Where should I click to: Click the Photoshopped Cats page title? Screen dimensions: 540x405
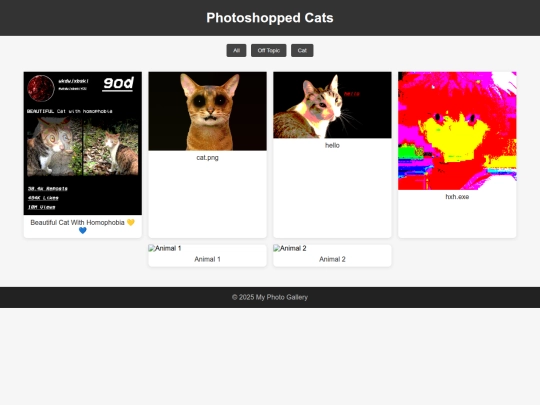point(270,18)
